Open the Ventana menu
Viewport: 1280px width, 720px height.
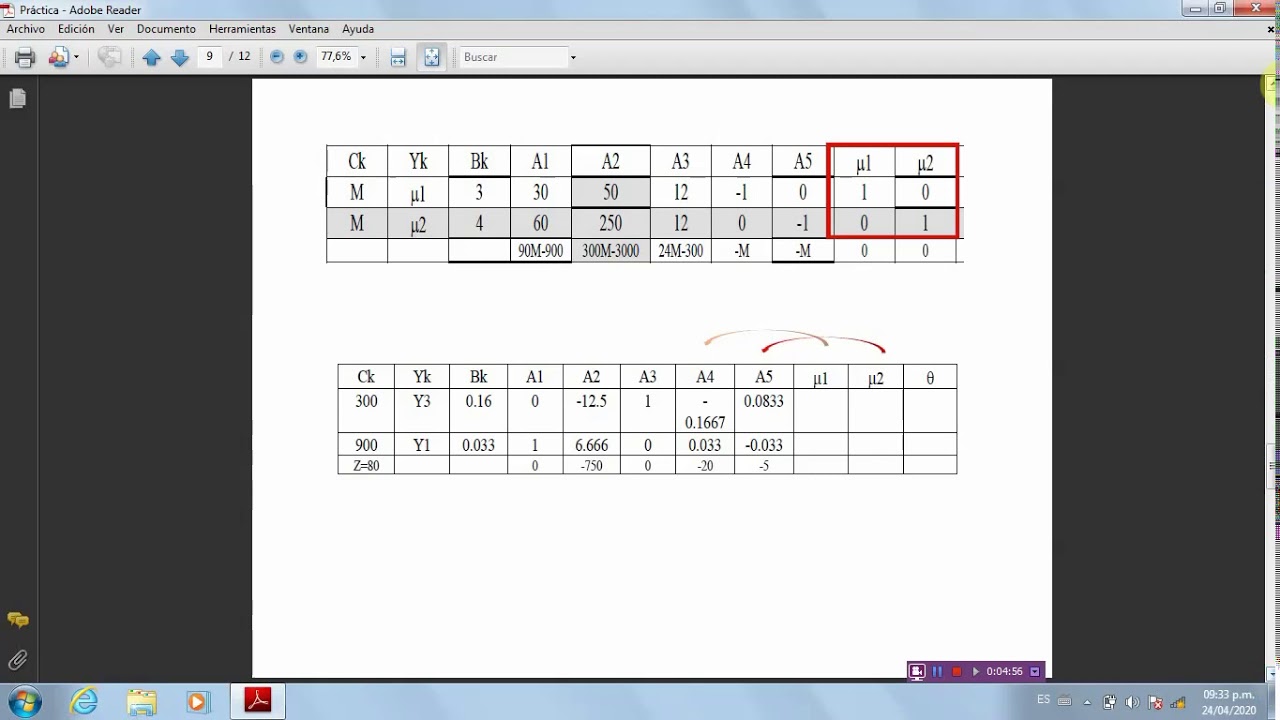point(309,29)
